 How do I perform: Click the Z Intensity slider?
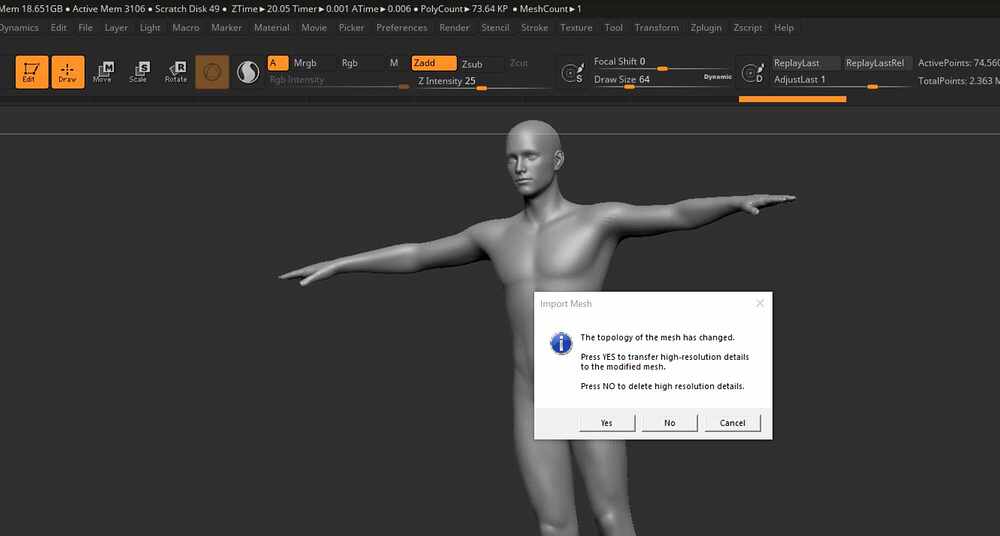[482, 82]
